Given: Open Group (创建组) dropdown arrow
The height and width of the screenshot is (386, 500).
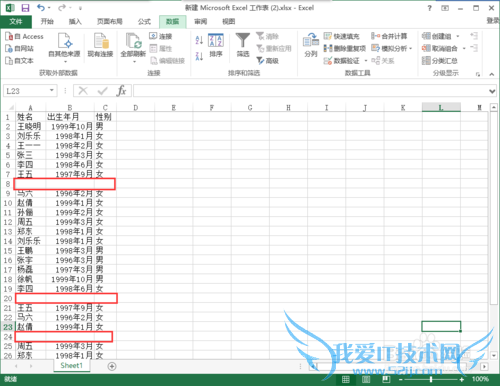Looking at the screenshot, I should pos(458,36).
